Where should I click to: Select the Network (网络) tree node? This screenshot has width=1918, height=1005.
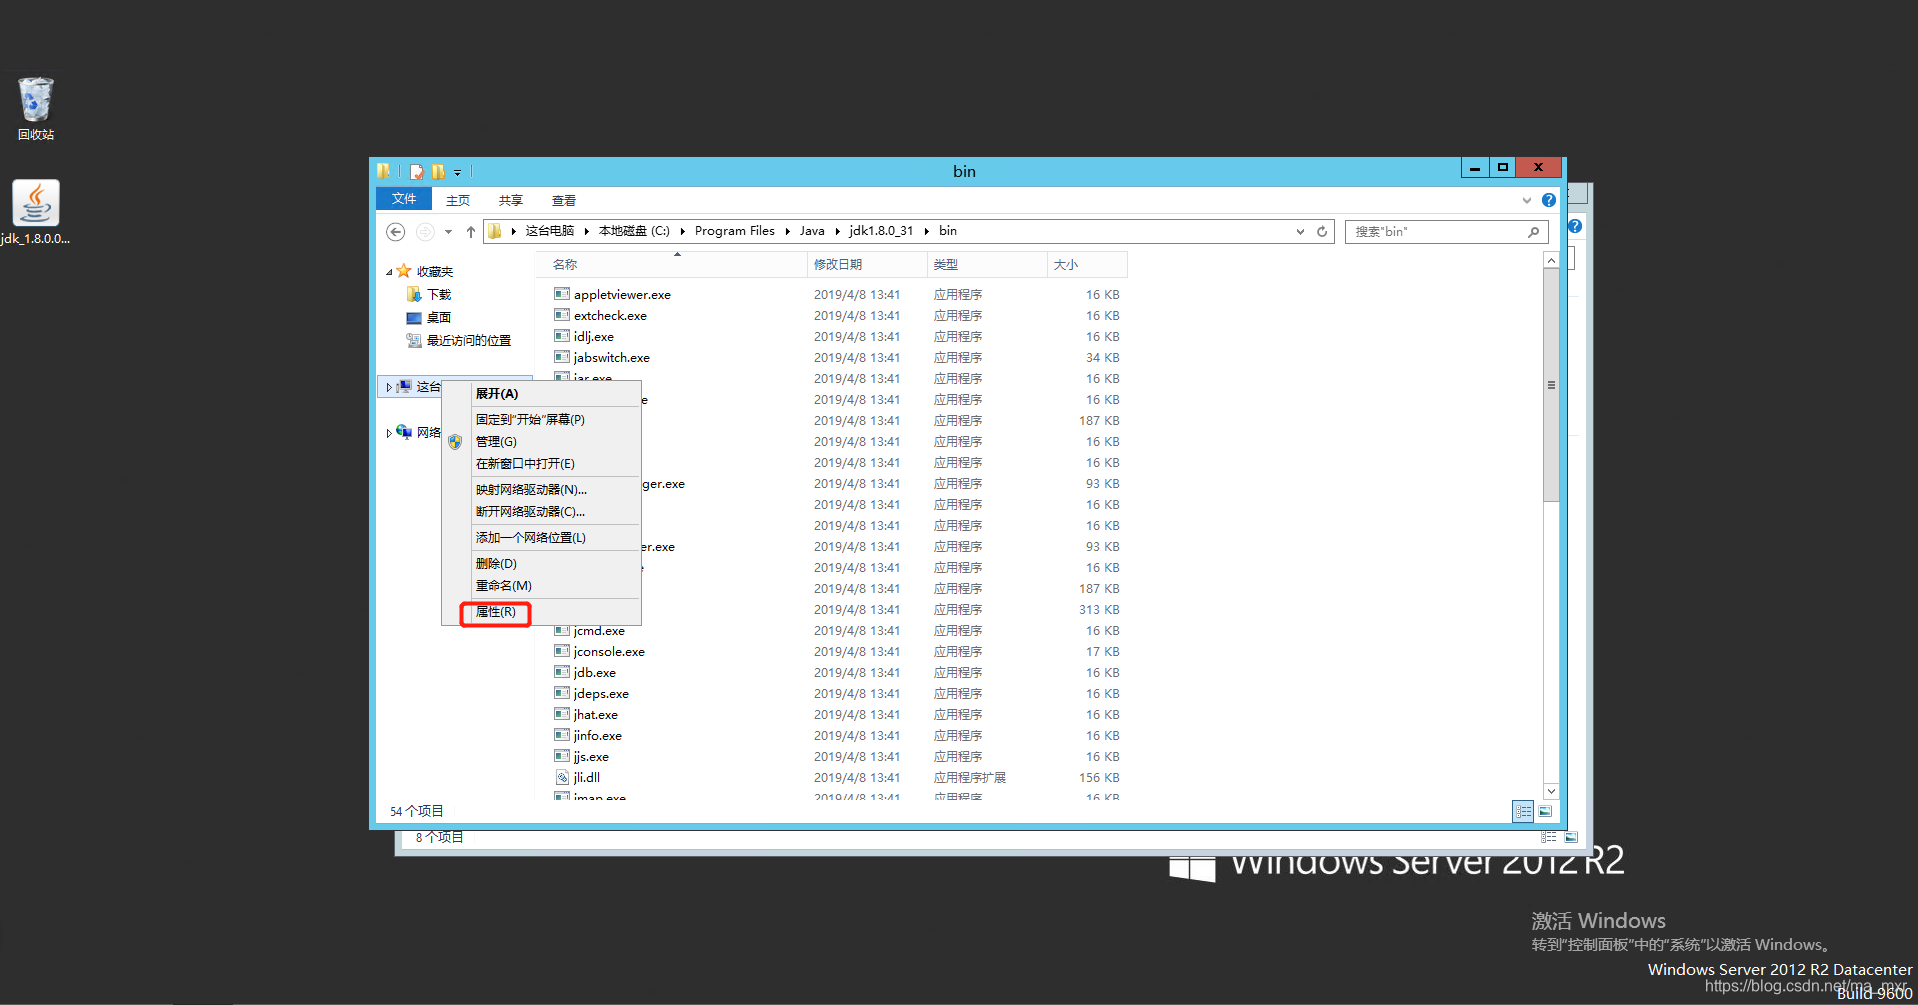pyautogui.click(x=419, y=432)
